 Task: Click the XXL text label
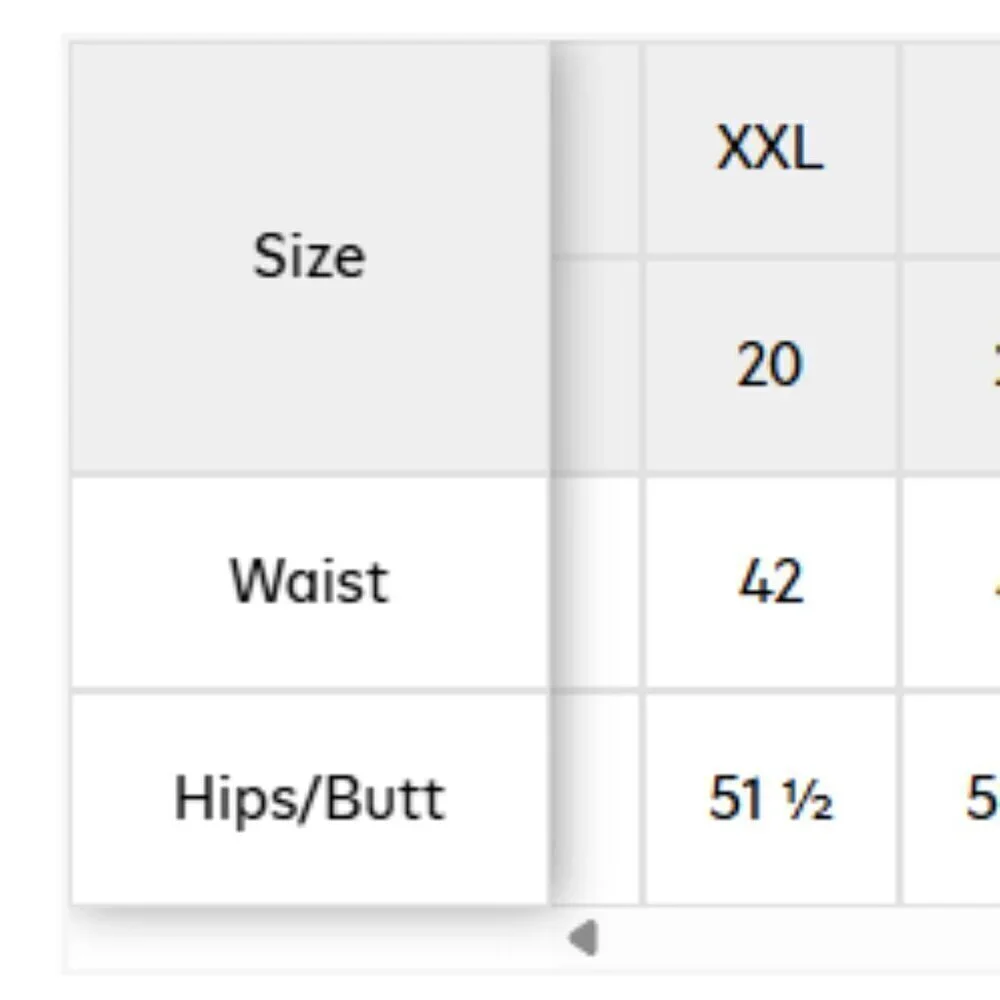770,148
